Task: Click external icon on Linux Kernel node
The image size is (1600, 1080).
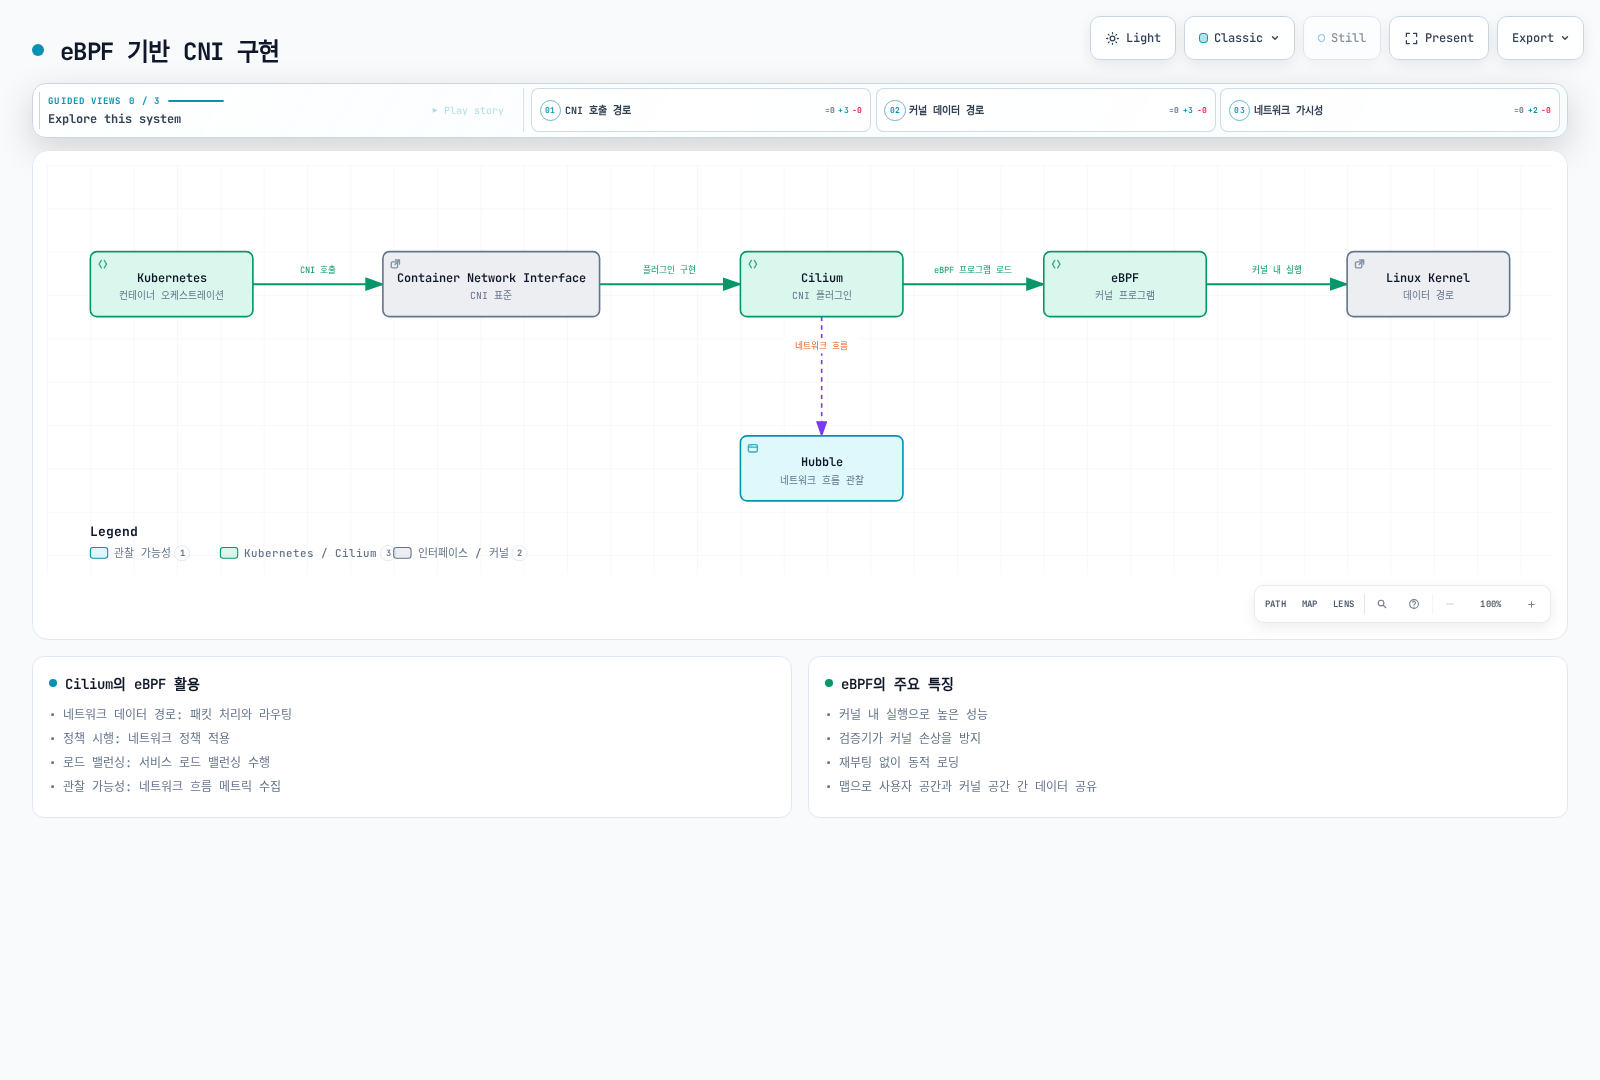Action: [1359, 264]
